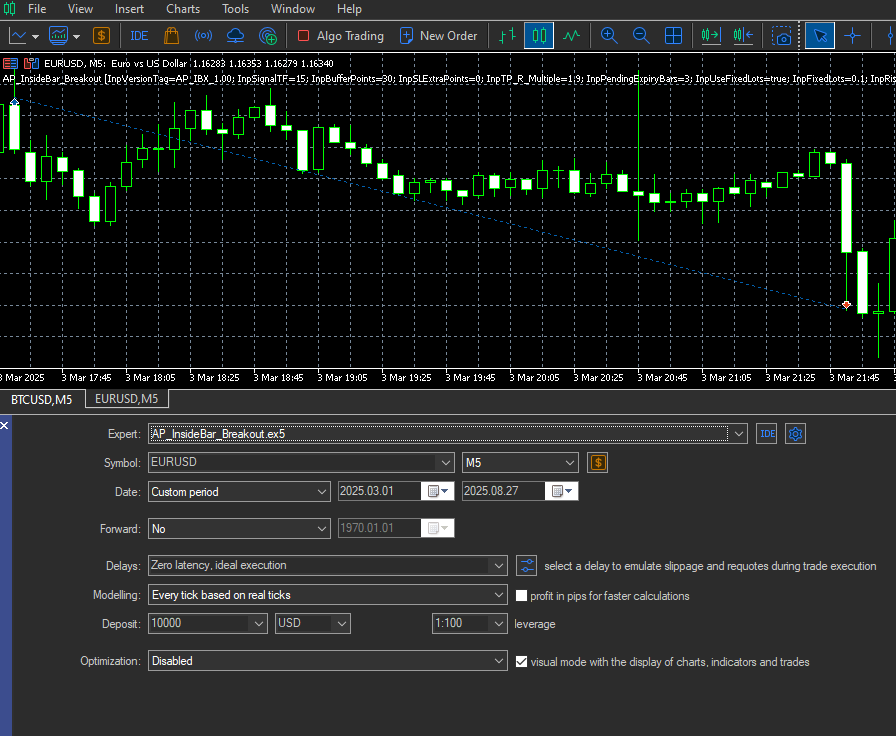
Task: Switch to the BTCUSD,M5 chart tab
Action: [x=42, y=399]
